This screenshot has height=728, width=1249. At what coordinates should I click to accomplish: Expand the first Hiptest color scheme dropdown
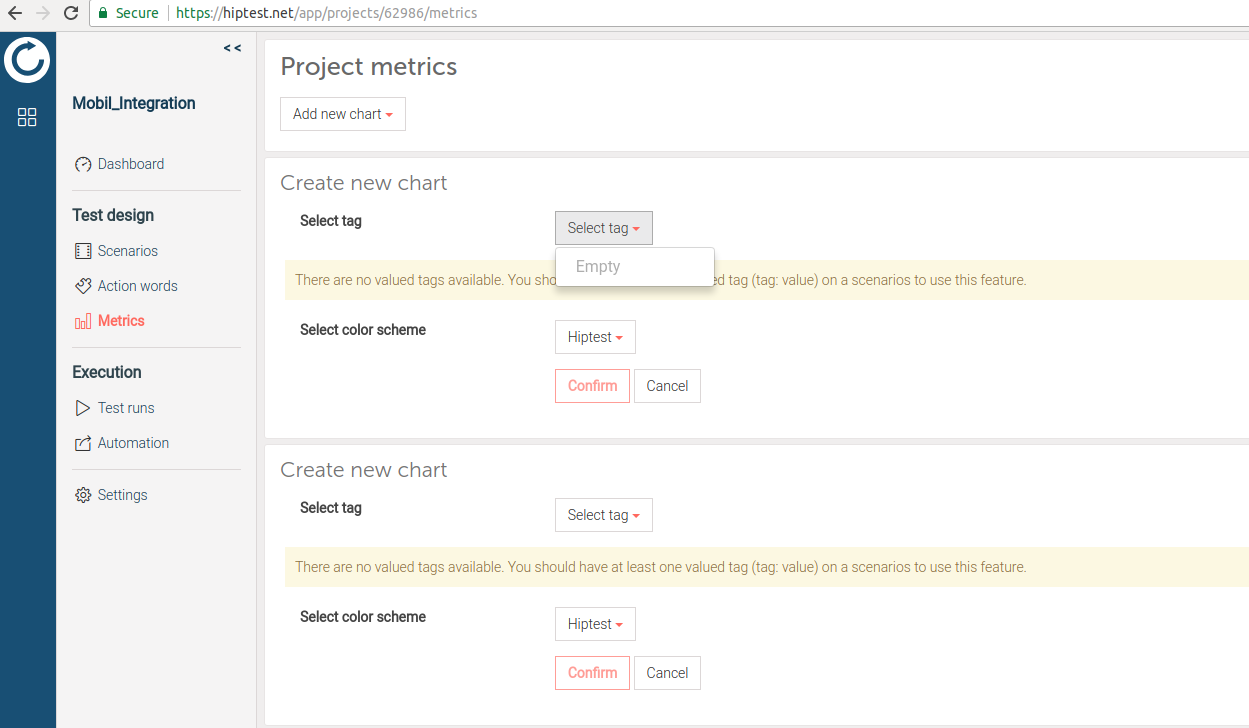pyautogui.click(x=595, y=337)
